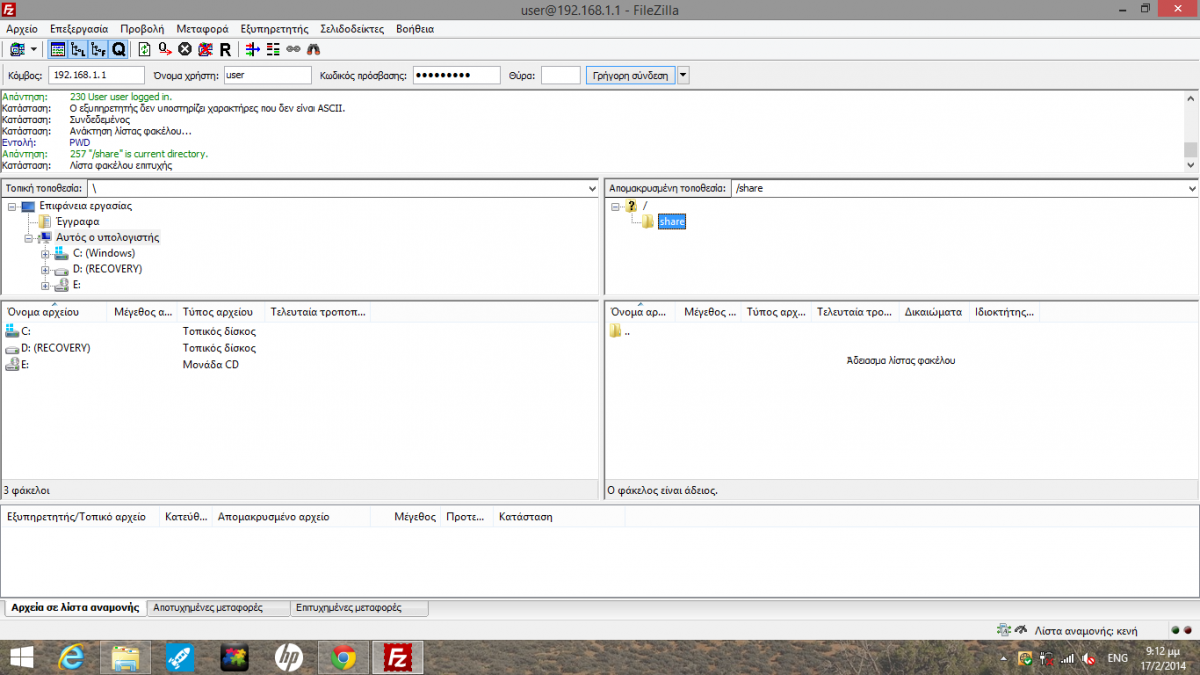
Task: Reconnect to the last server (R icon)
Action: 225,49
